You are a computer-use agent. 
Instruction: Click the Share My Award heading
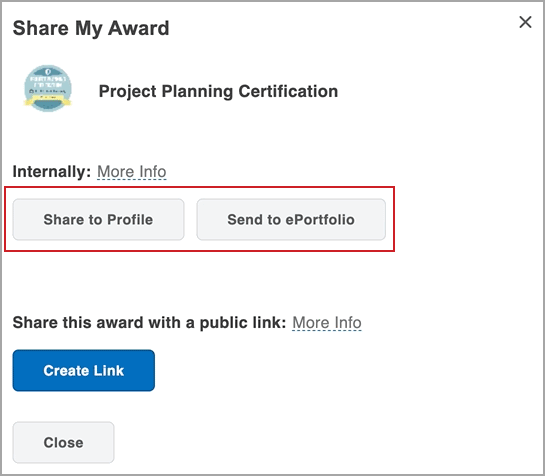[x=91, y=28]
